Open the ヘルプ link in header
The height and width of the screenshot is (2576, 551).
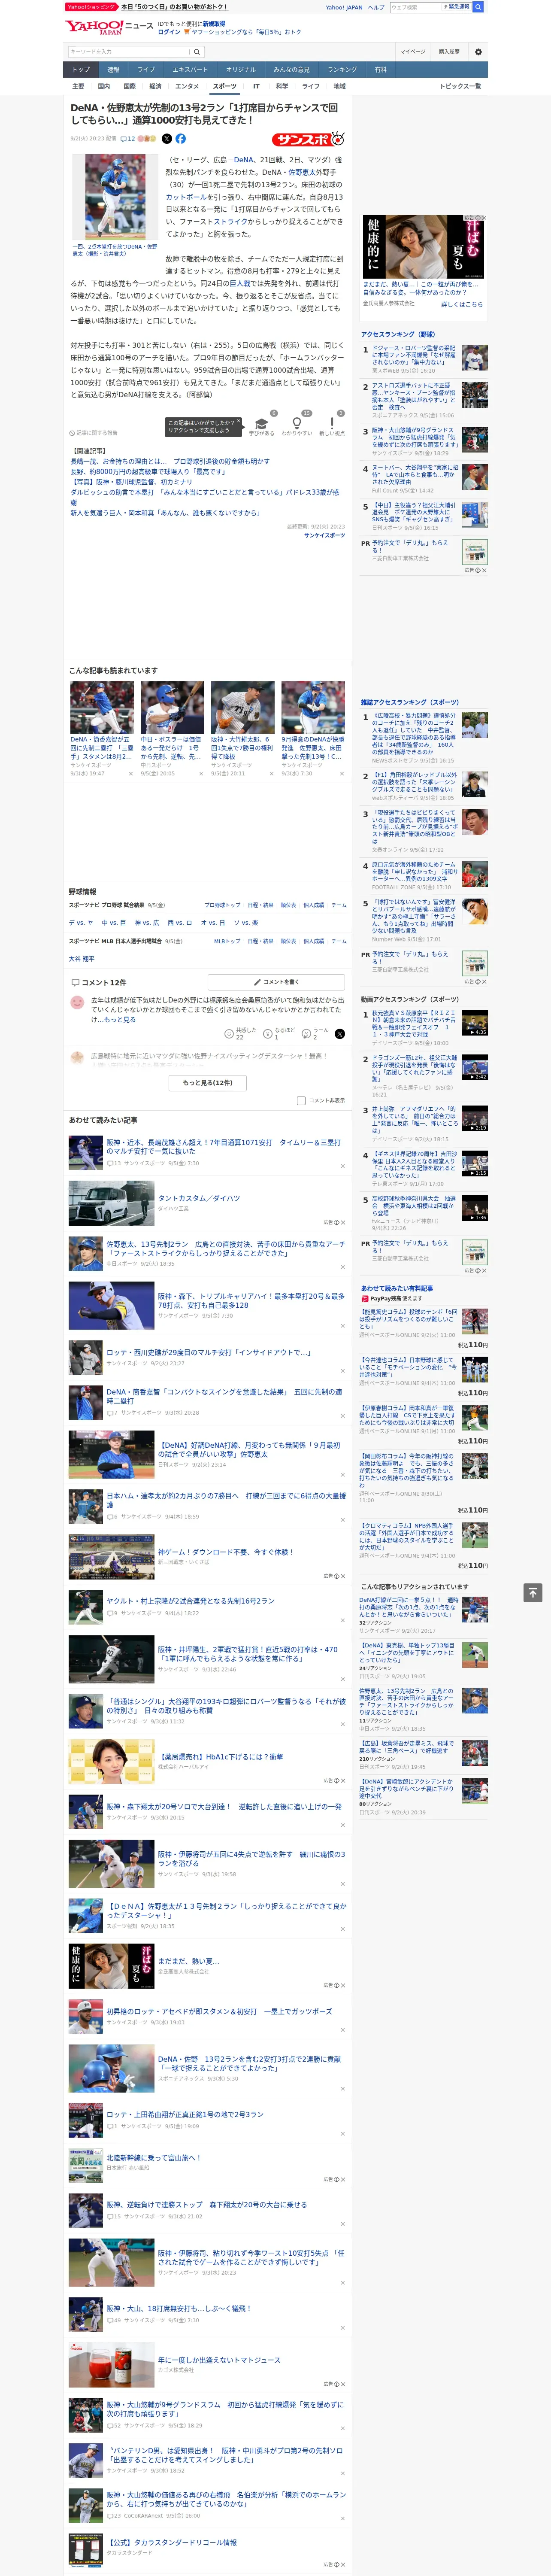click(x=376, y=7)
